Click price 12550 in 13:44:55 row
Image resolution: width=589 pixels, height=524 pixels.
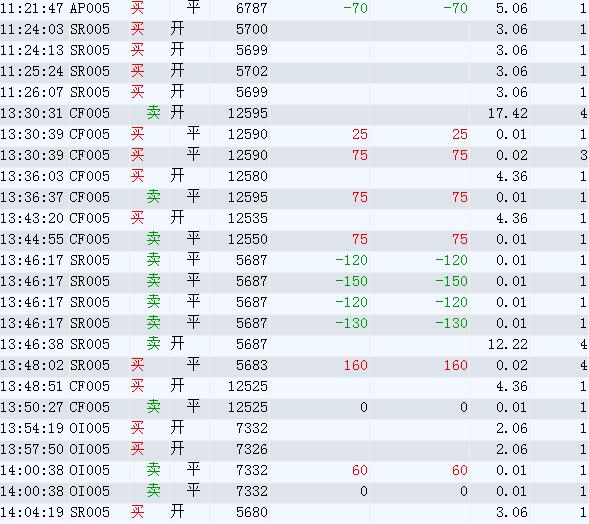(248, 239)
